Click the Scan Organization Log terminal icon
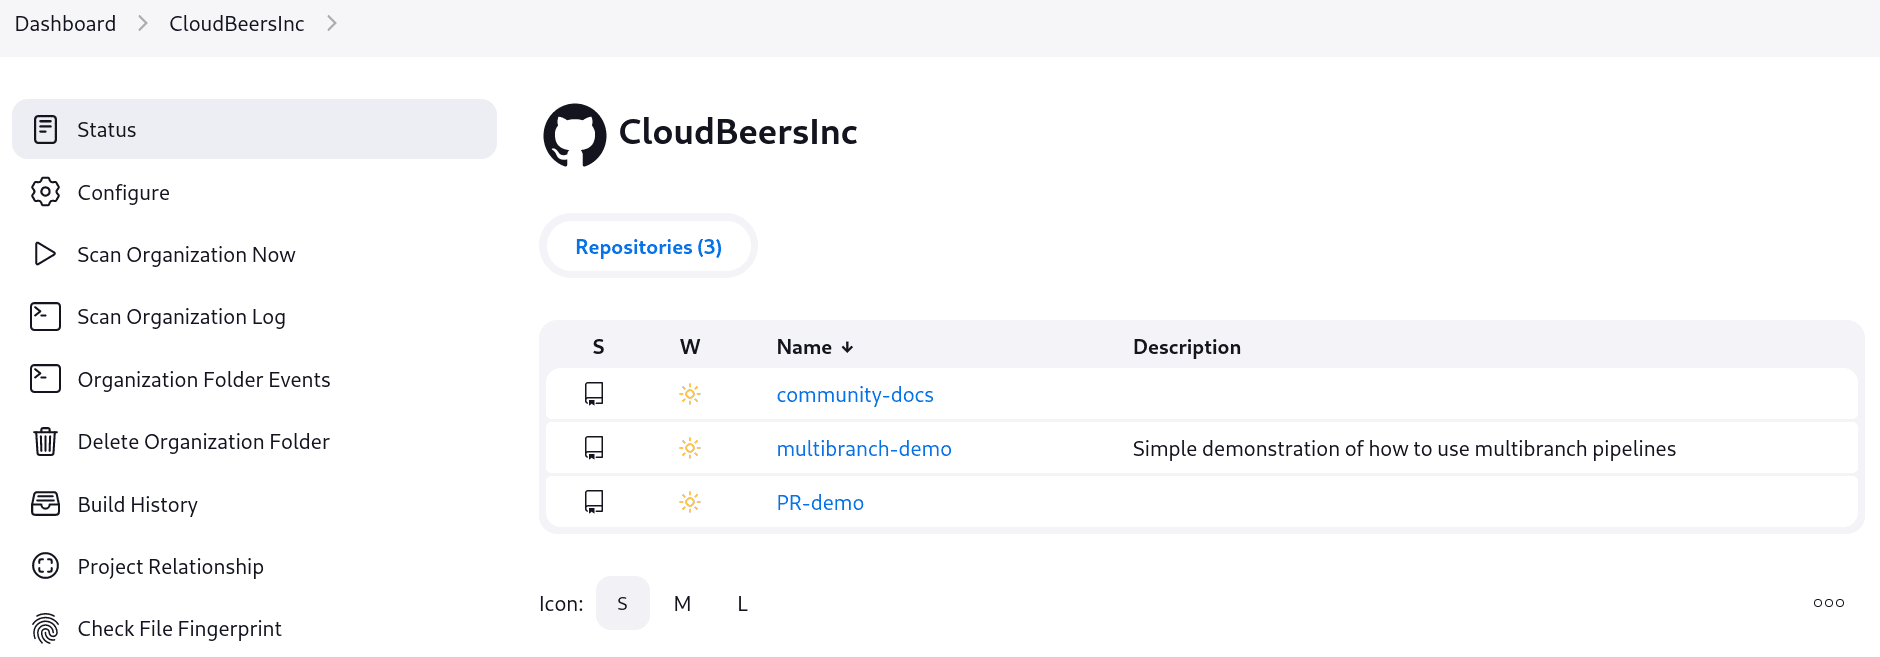This screenshot has width=1880, height=657. click(45, 316)
